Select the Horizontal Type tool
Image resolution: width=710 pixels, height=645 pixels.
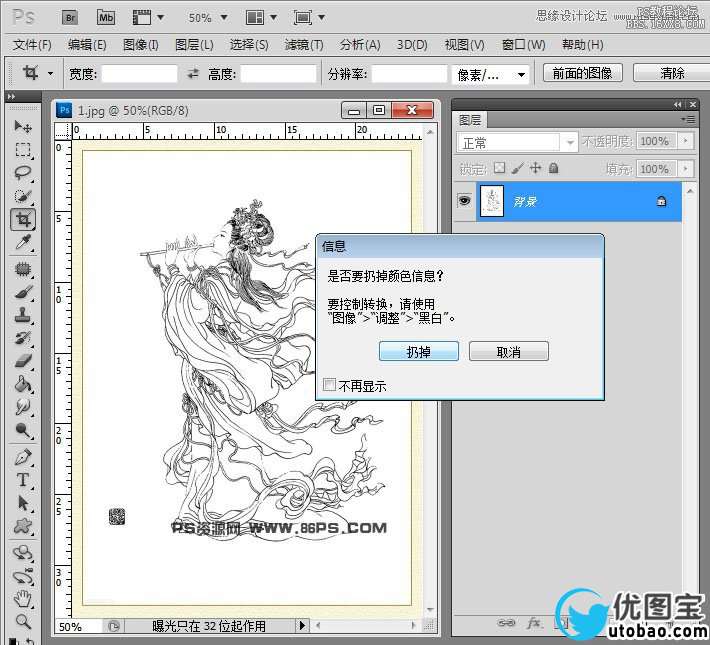pyautogui.click(x=23, y=480)
